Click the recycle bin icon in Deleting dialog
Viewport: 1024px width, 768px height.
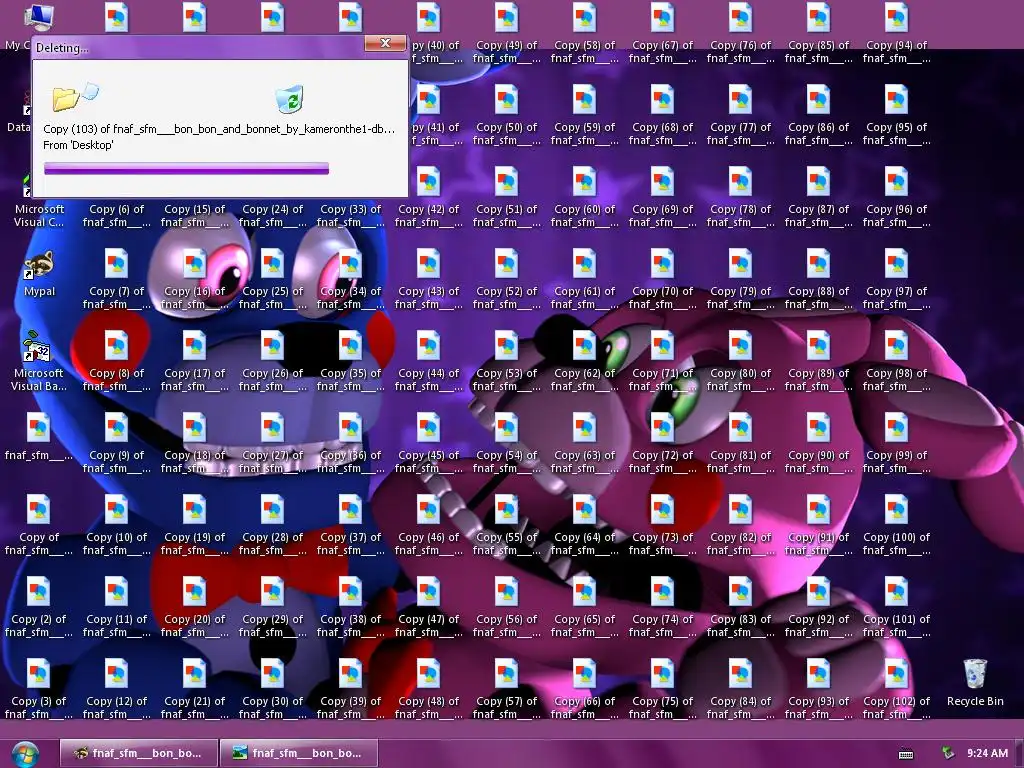(289, 99)
